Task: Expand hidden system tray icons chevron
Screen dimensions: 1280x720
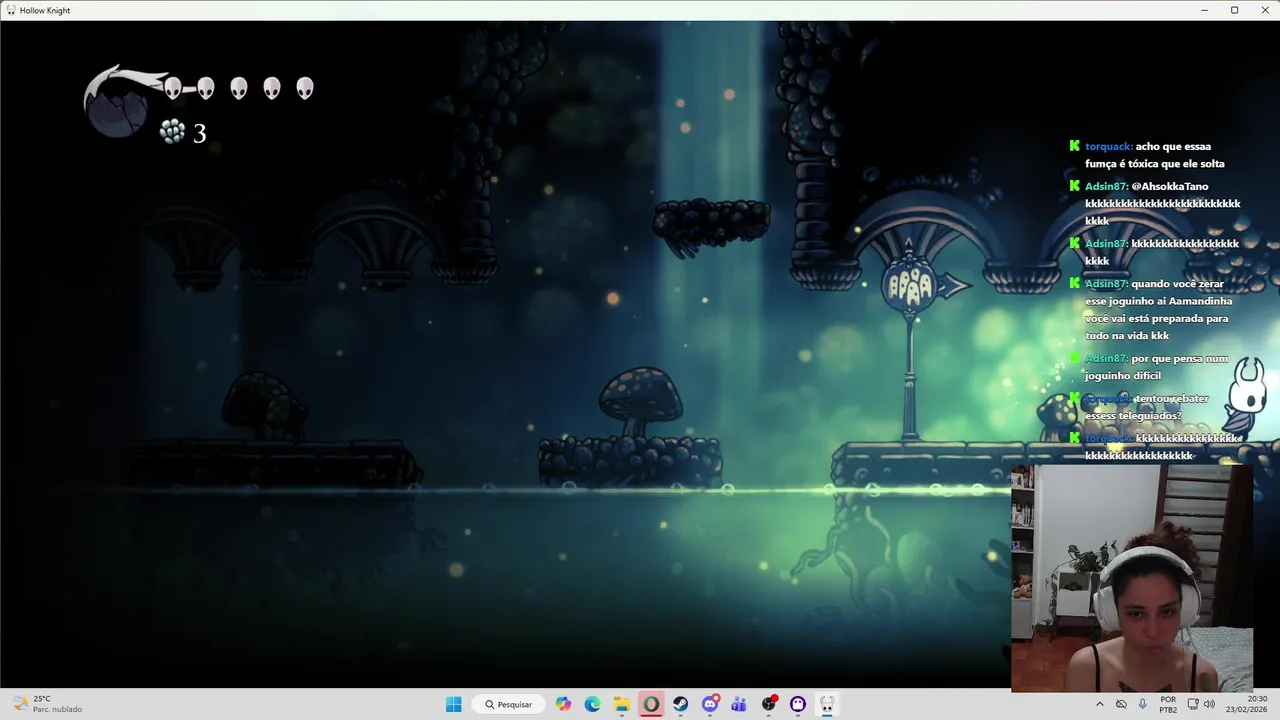Action: pyautogui.click(x=1100, y=704)
